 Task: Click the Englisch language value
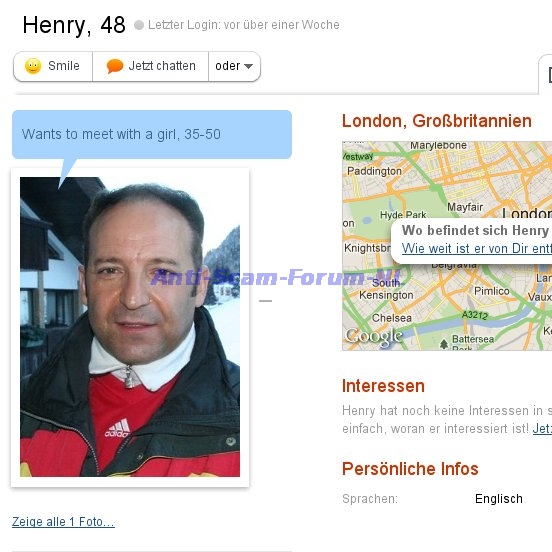click(498, 499)
